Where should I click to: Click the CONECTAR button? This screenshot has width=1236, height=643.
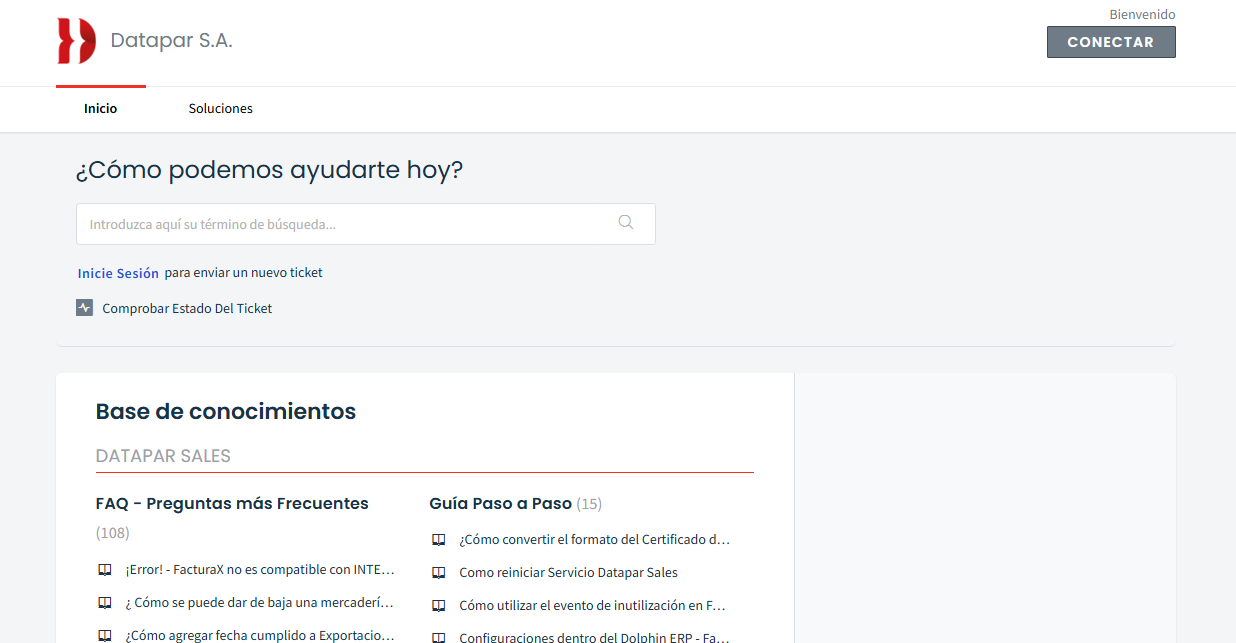pos(1111,42)
